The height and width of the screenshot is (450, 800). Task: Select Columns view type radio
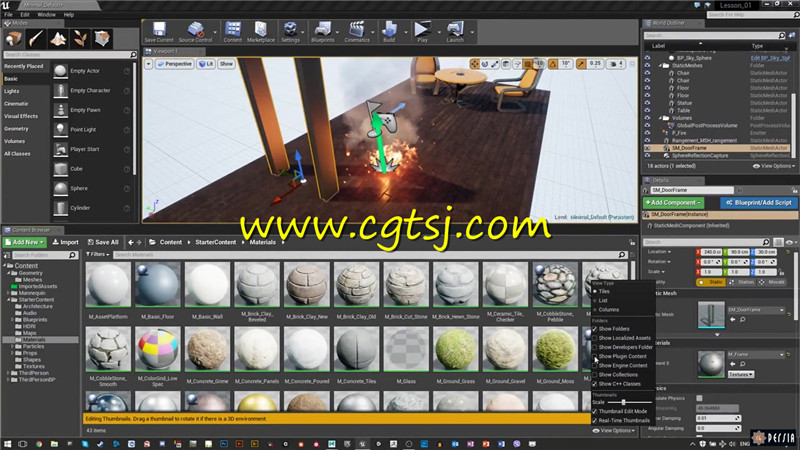coord(595,310)
